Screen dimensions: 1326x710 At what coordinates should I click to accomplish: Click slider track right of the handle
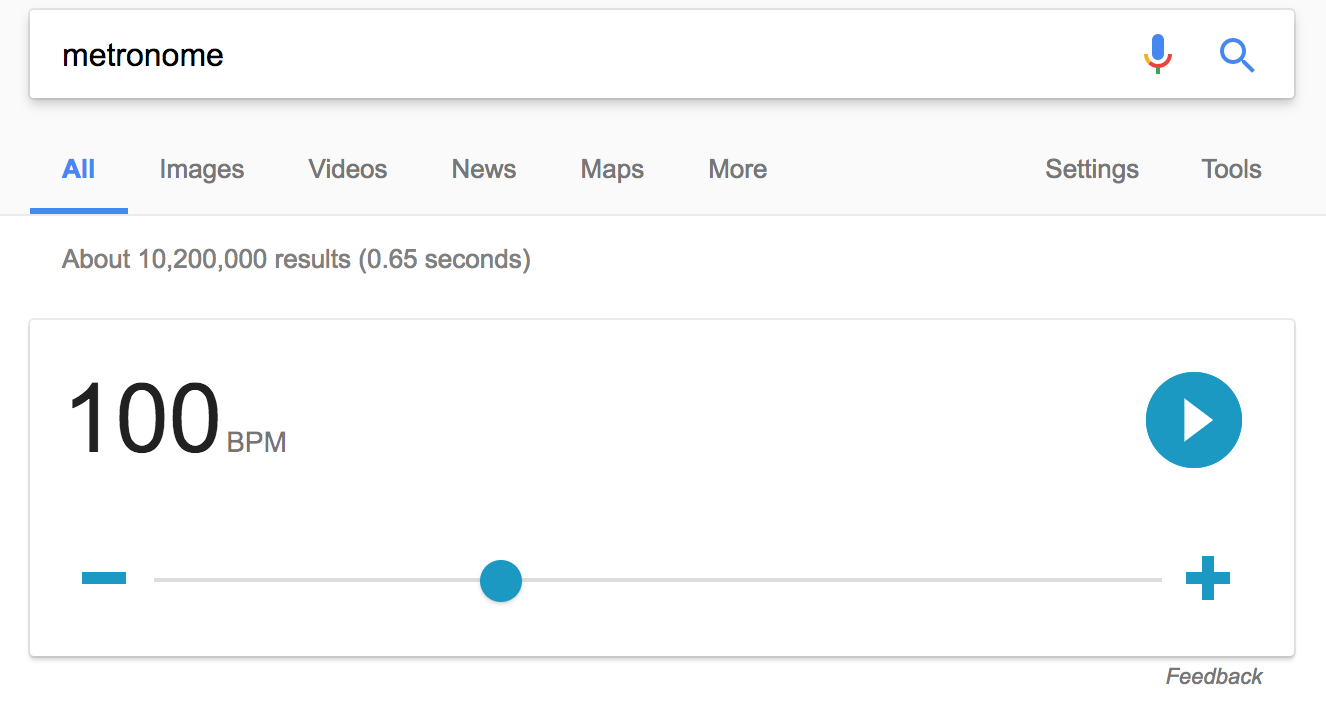point(842,580)
